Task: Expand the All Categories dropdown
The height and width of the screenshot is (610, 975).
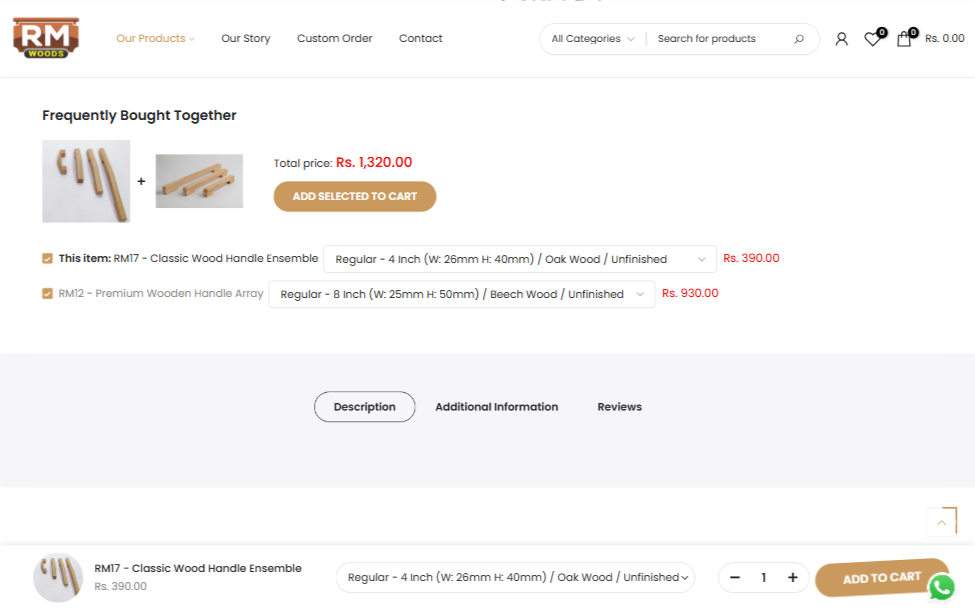Action: tap(592, 39)
